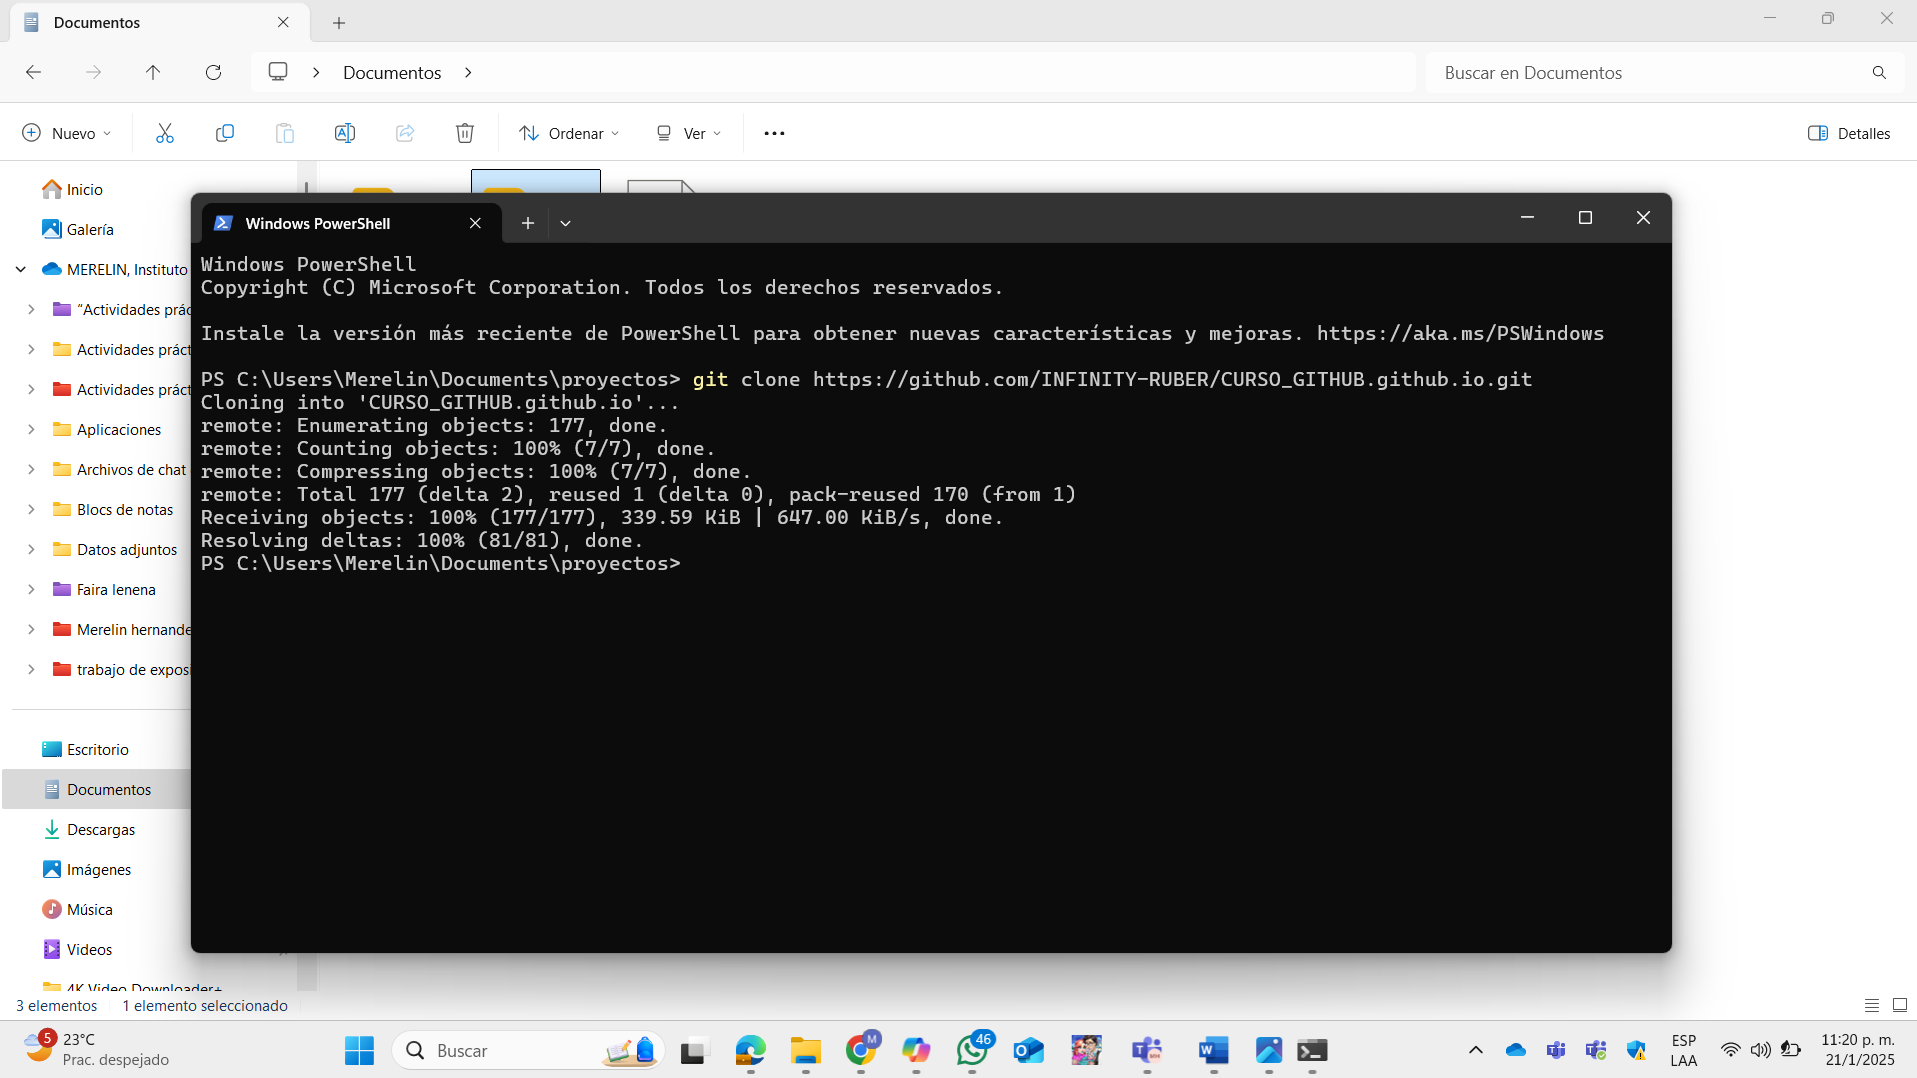Image resolution: width=1917 pixels, height=1078 pixels.
Task: Click the Terminal icon in the taskbar
Action: [1312, 1050]
